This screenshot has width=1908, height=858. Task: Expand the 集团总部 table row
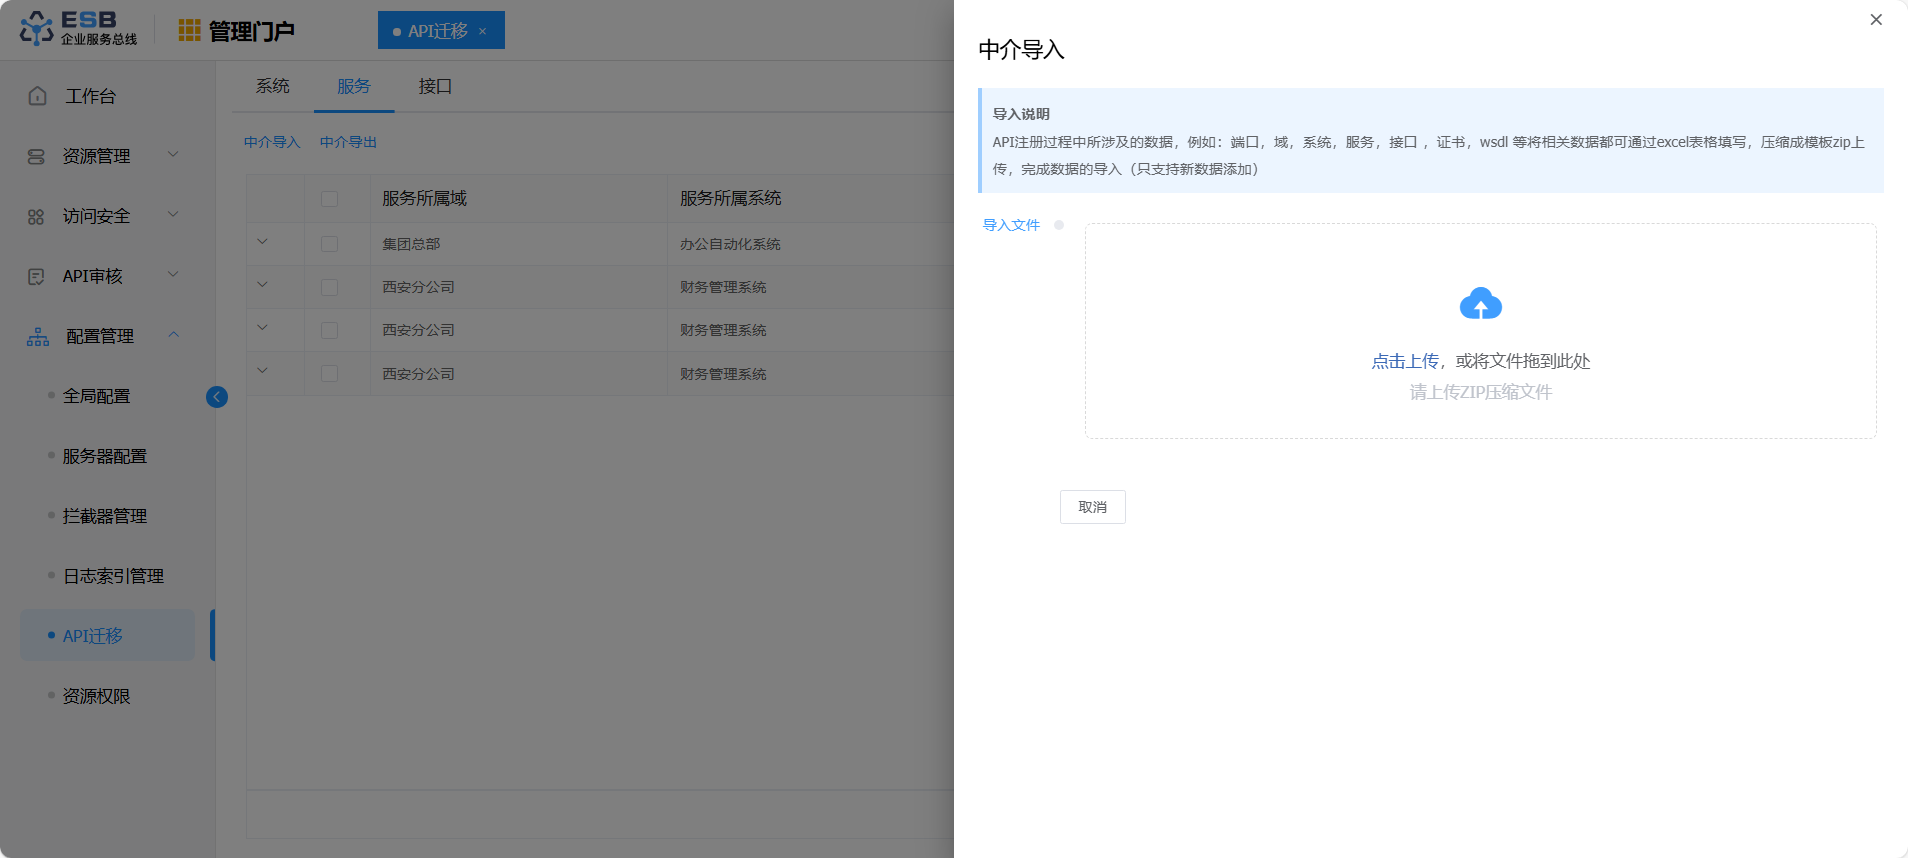pyautogui.click(x=263, y=242)
